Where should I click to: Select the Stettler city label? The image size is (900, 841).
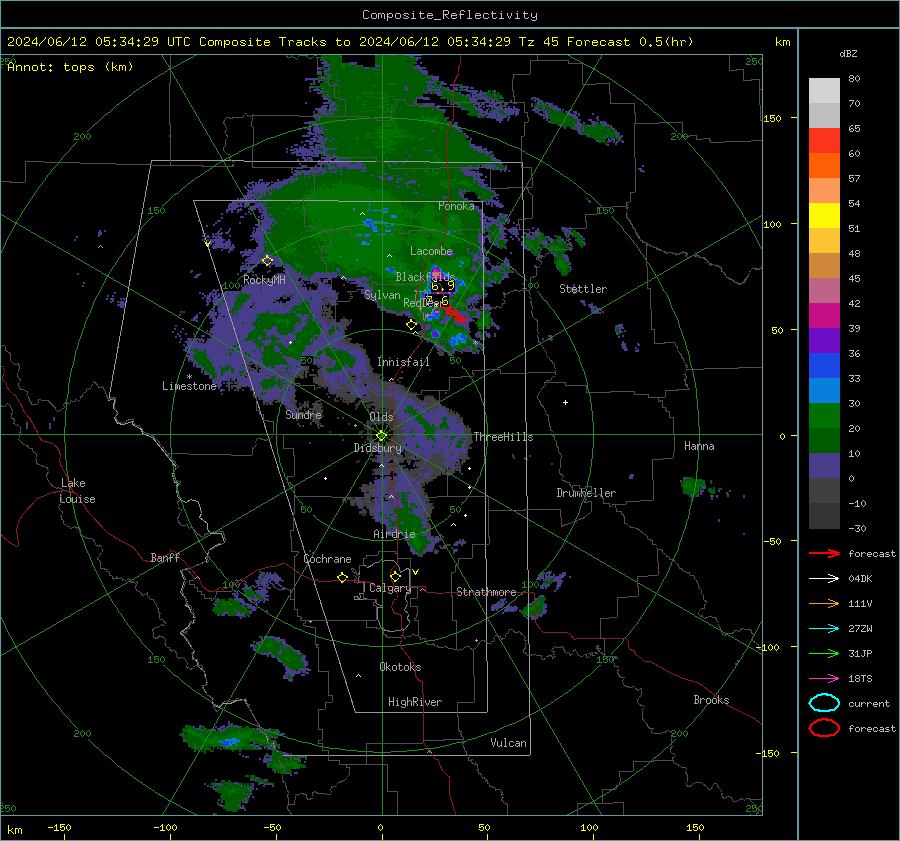tap(583, 289)
